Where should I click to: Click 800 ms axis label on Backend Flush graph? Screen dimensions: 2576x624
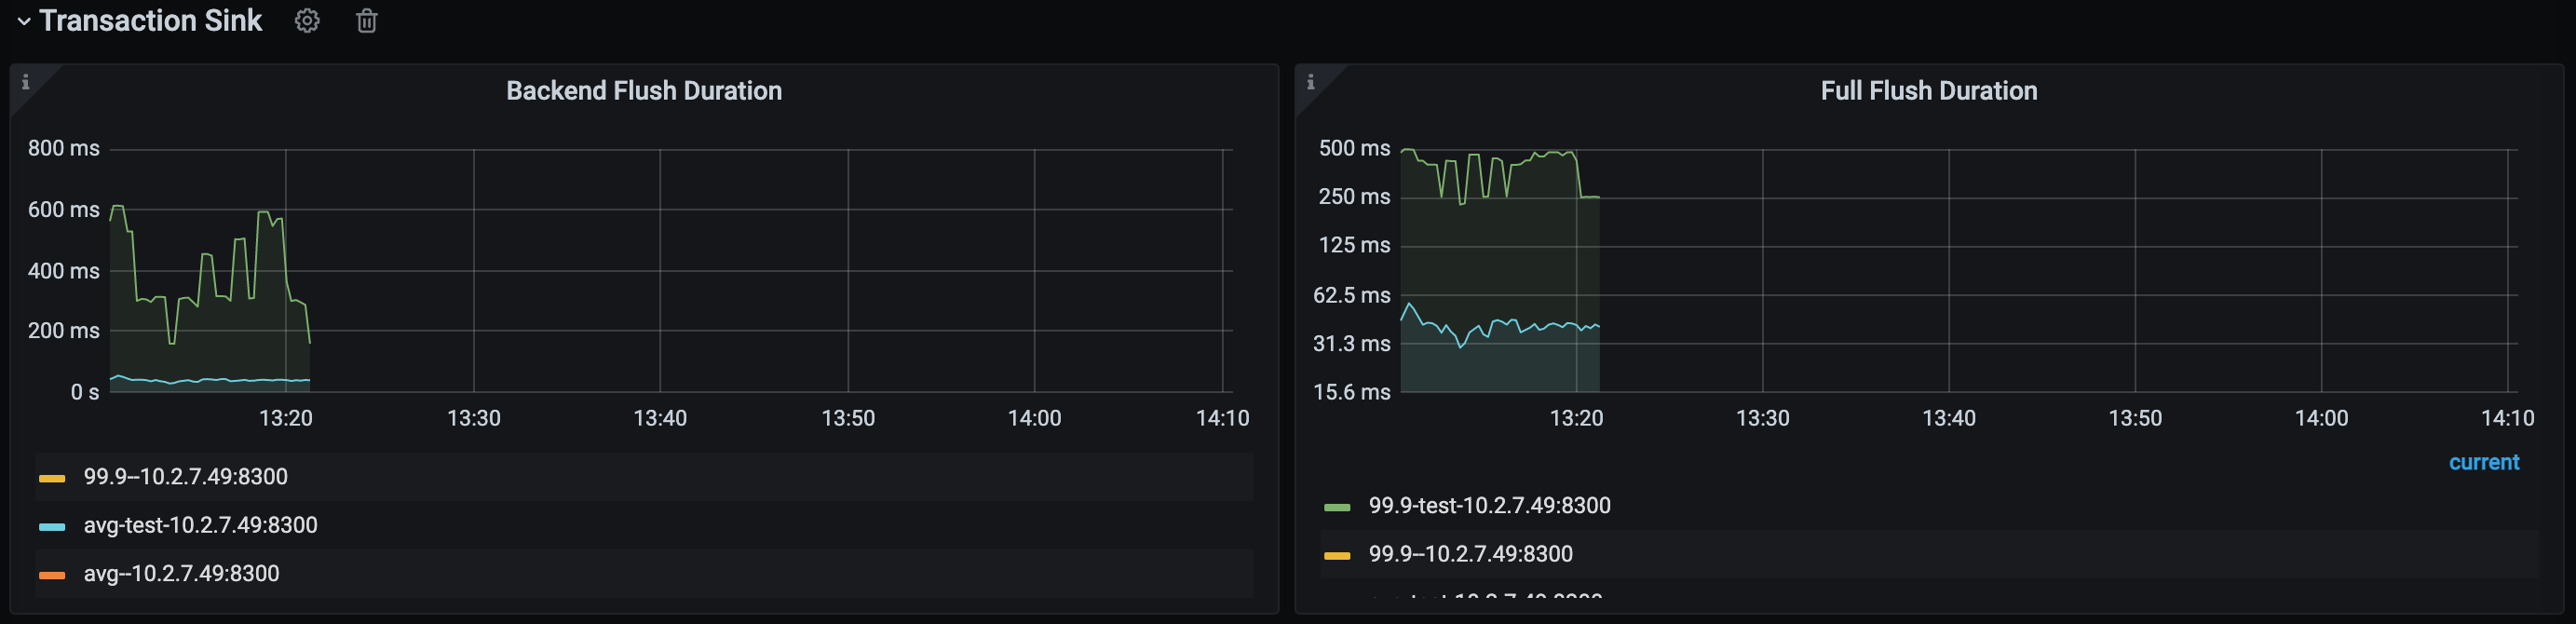click(64, 148)
